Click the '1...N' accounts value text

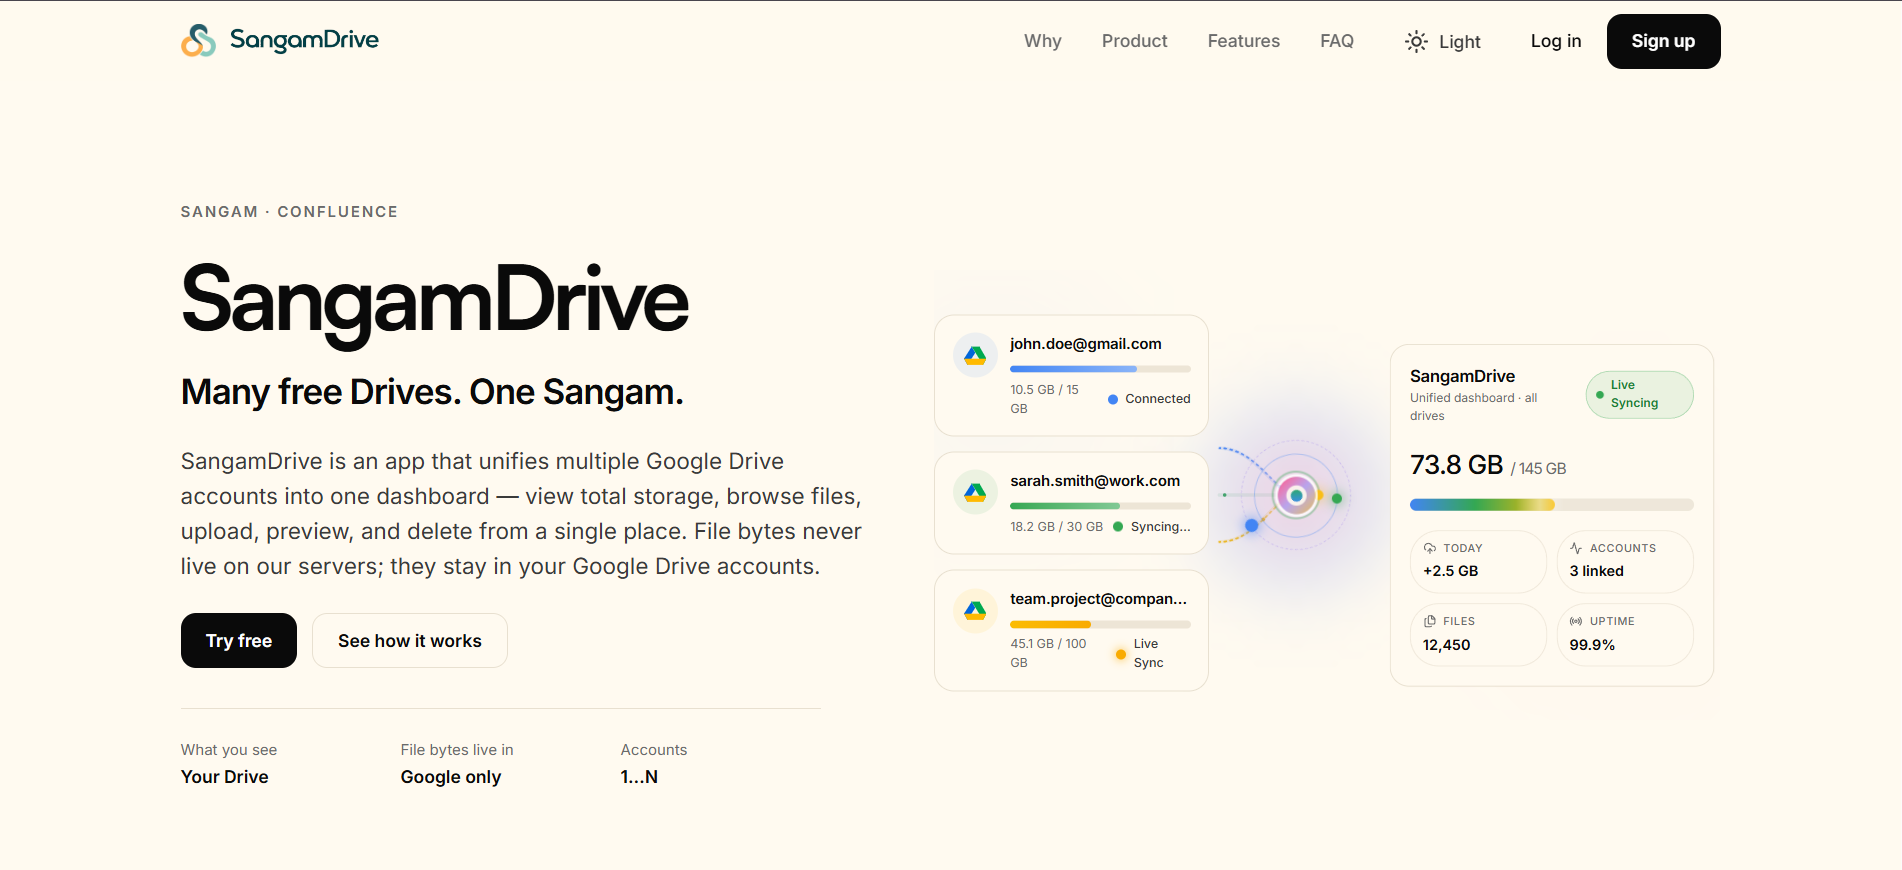coord(639,777)
